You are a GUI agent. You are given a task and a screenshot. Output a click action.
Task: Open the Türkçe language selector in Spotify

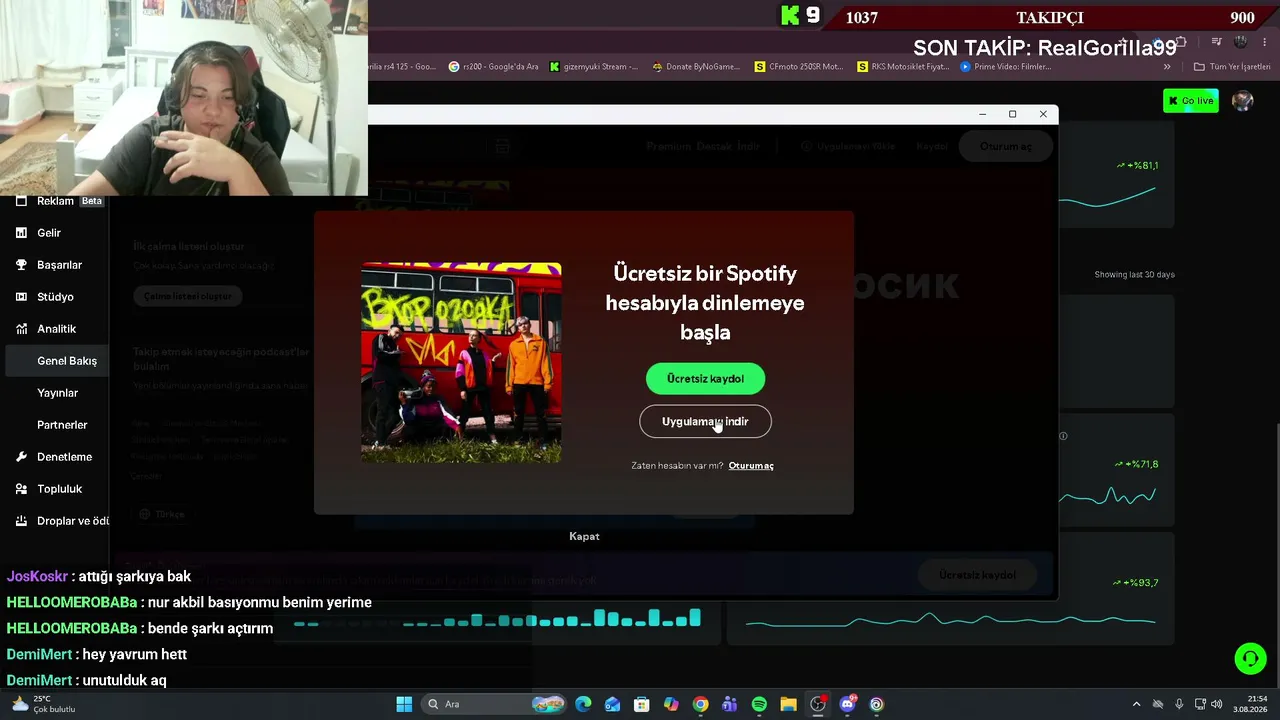click(162, 514)
